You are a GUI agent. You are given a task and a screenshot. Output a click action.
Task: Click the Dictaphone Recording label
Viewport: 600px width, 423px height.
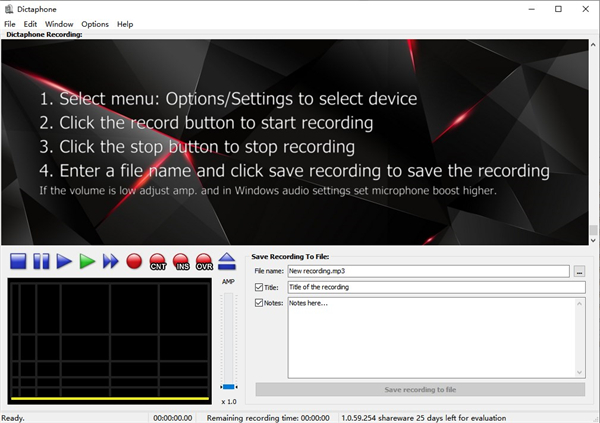coord(44,34)
